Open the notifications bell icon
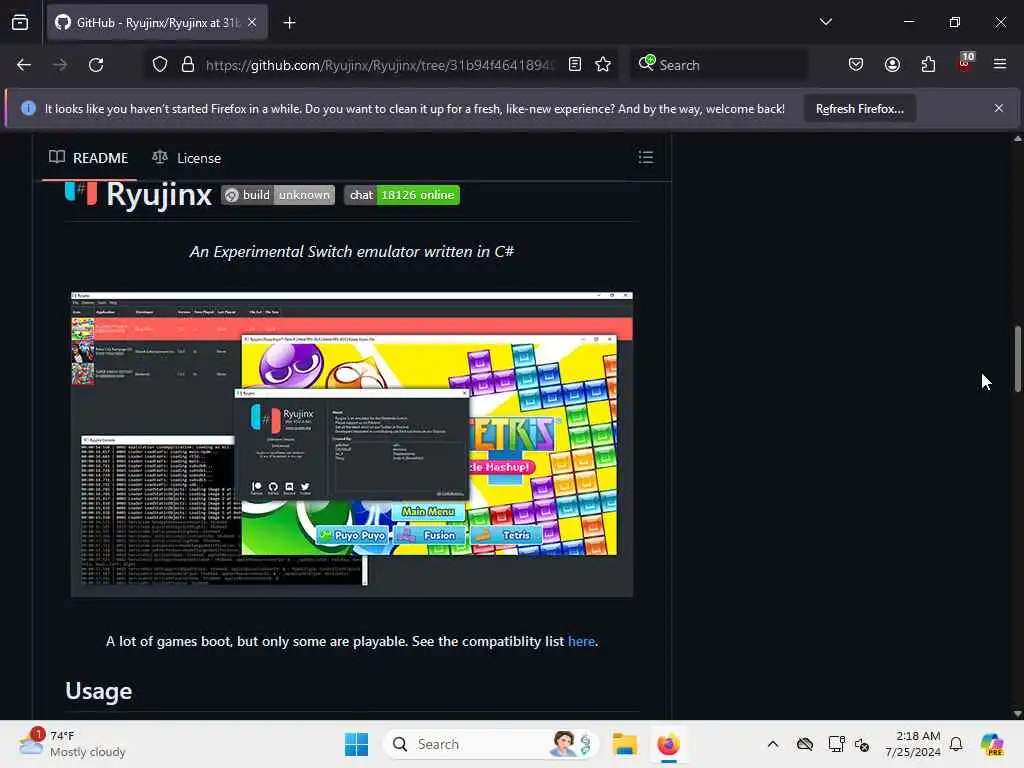1024x768 pixels. (x=956, y=744)
